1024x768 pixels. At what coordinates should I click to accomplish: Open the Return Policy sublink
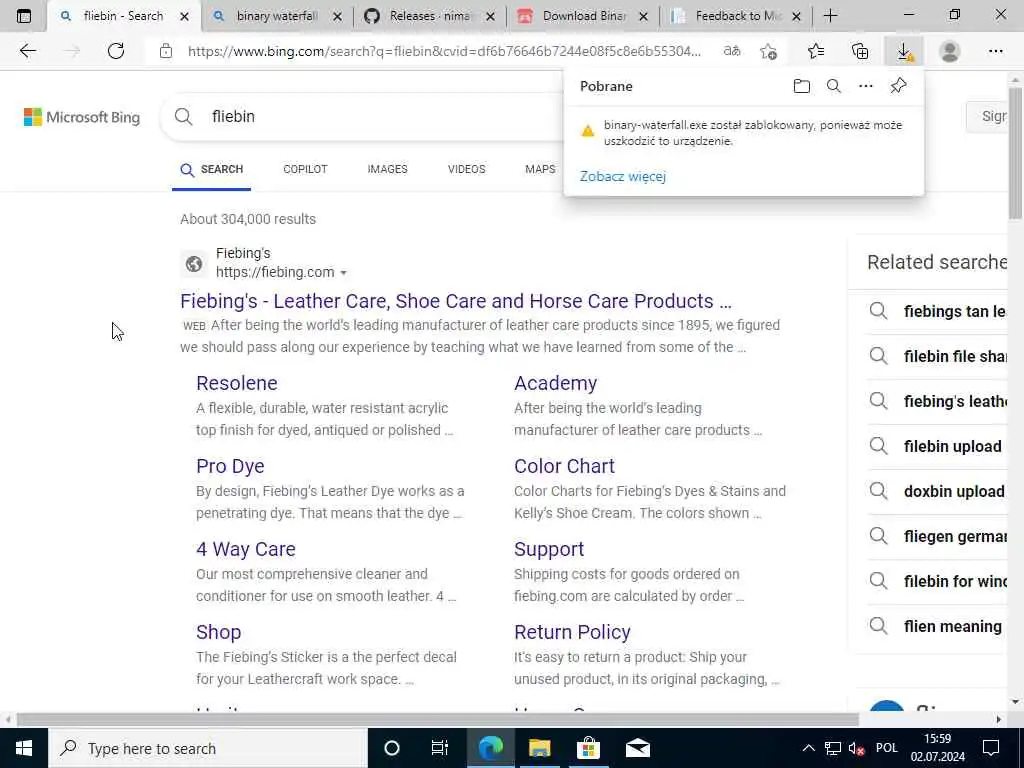572,632
